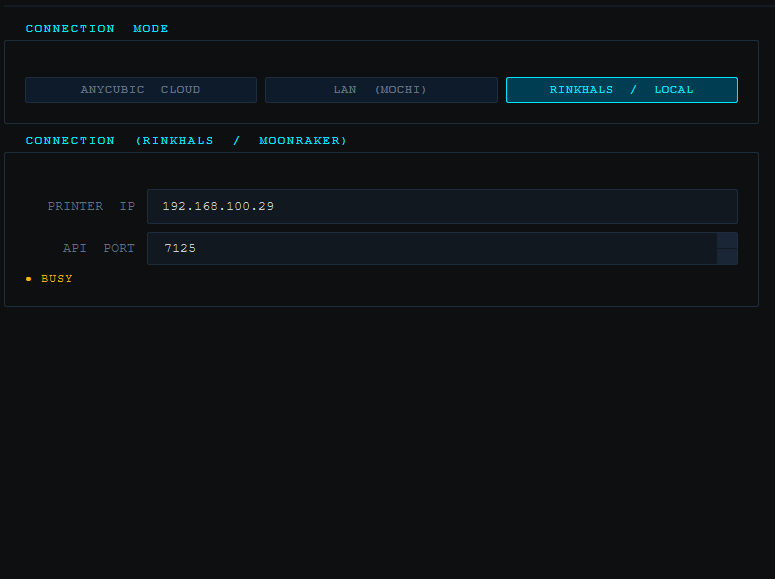Click the 7125 port number value
Screen dimensions: 775x579
coord(180,248)
